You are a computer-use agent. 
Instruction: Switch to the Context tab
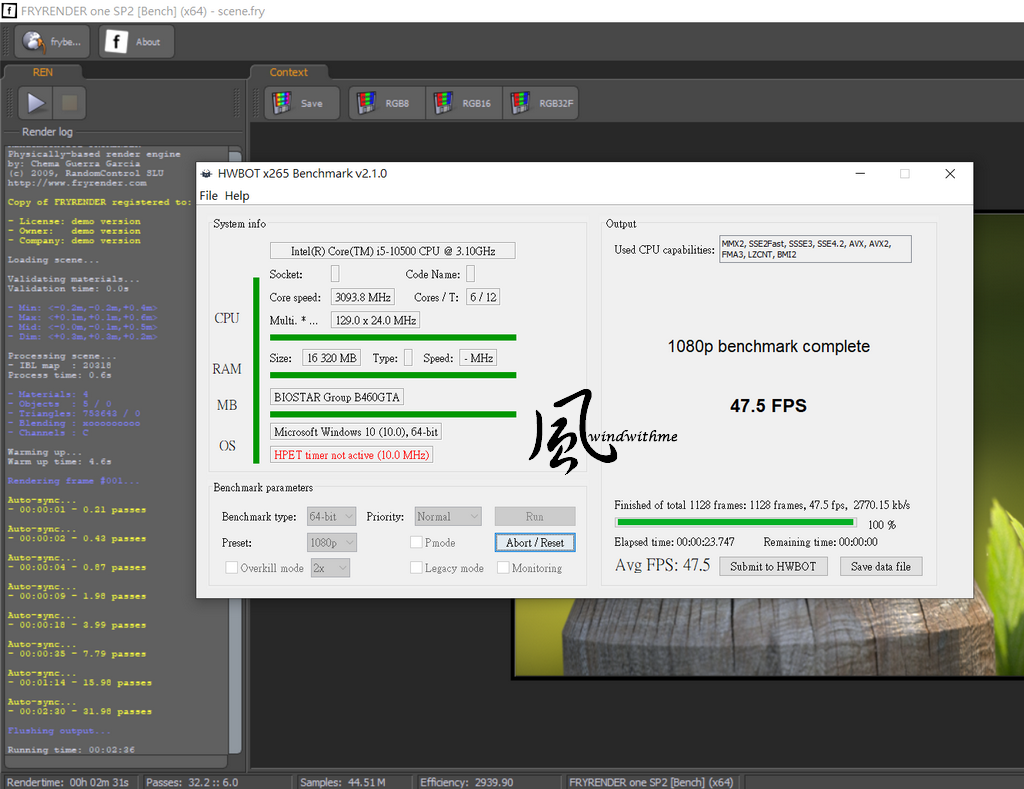pyautogui.click(x=289, y=72)
